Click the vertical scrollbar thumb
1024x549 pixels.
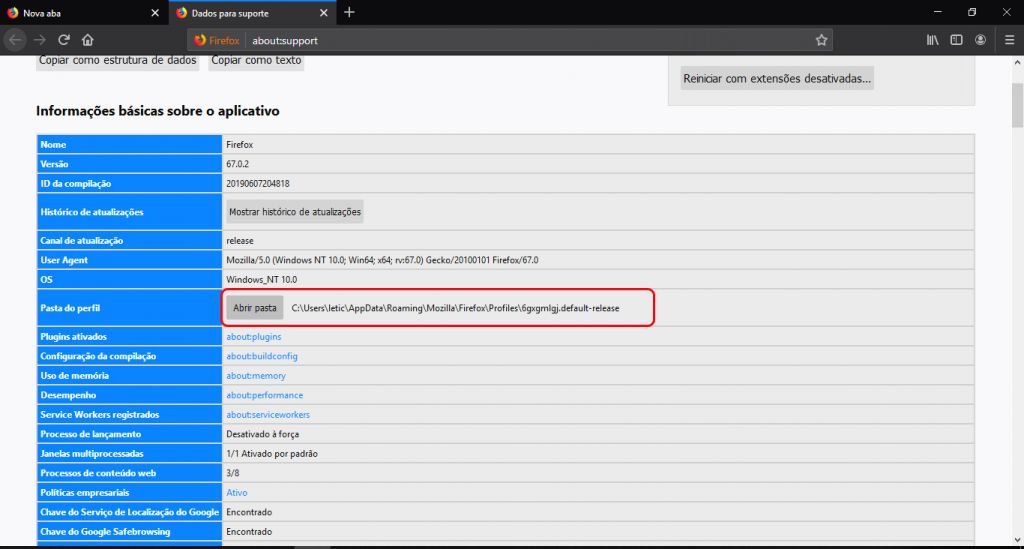pyautogui.click(x=1017, y=106)
